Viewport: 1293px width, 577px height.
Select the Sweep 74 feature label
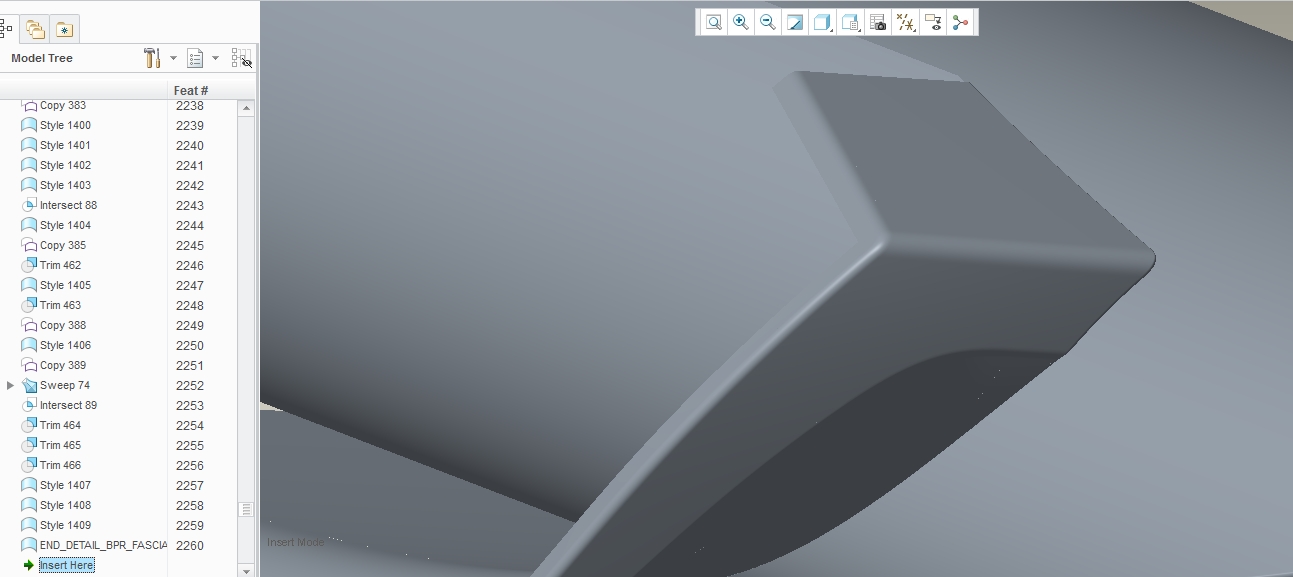click(64, 385)
